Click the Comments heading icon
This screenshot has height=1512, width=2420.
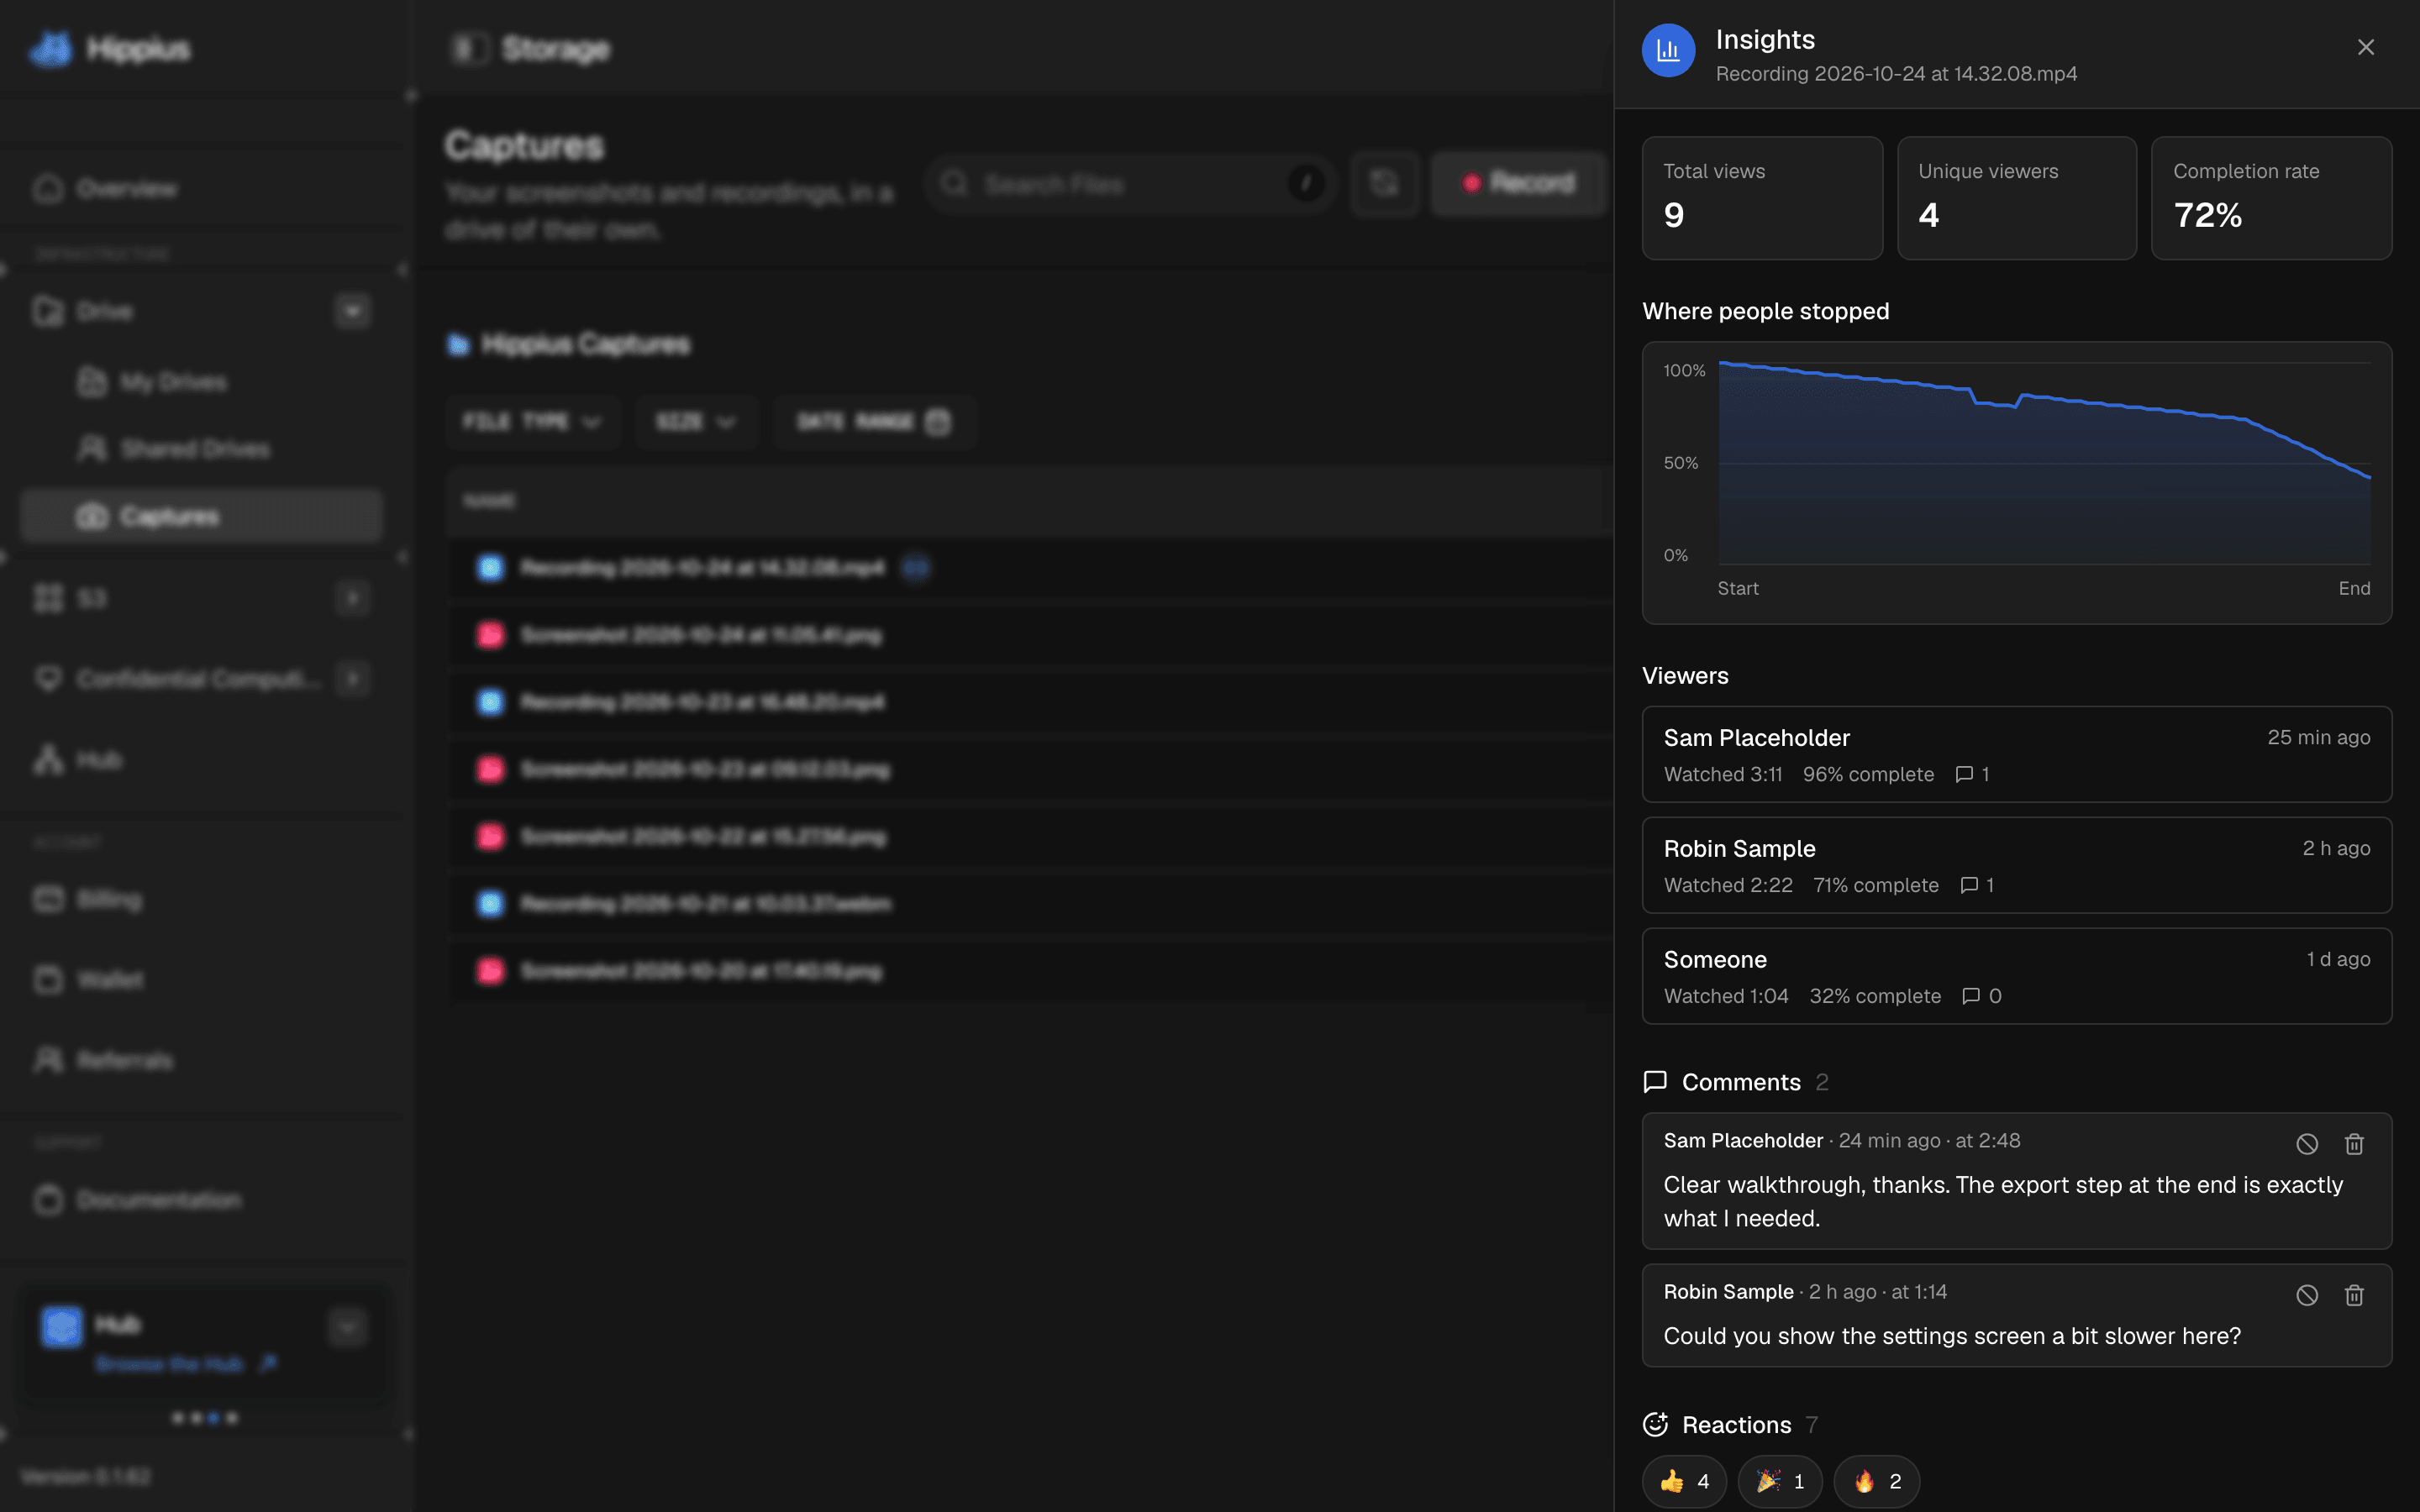click(1655, 1082)
